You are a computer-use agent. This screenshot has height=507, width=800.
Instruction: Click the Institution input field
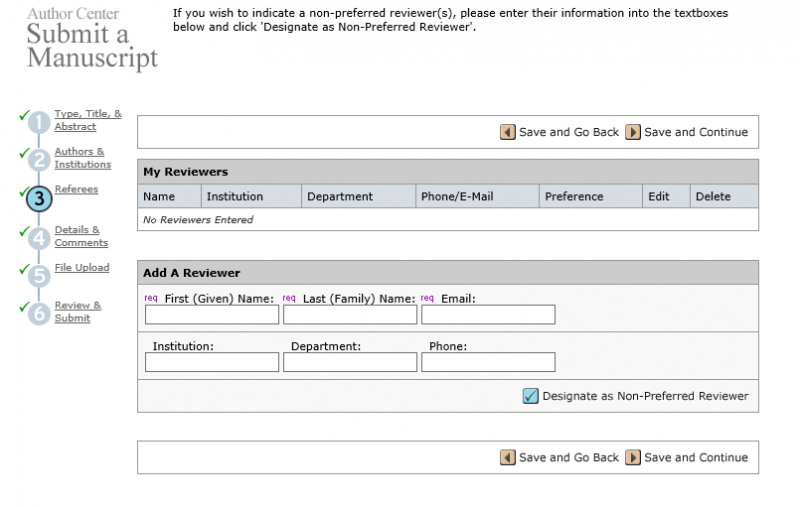point(212,362)
